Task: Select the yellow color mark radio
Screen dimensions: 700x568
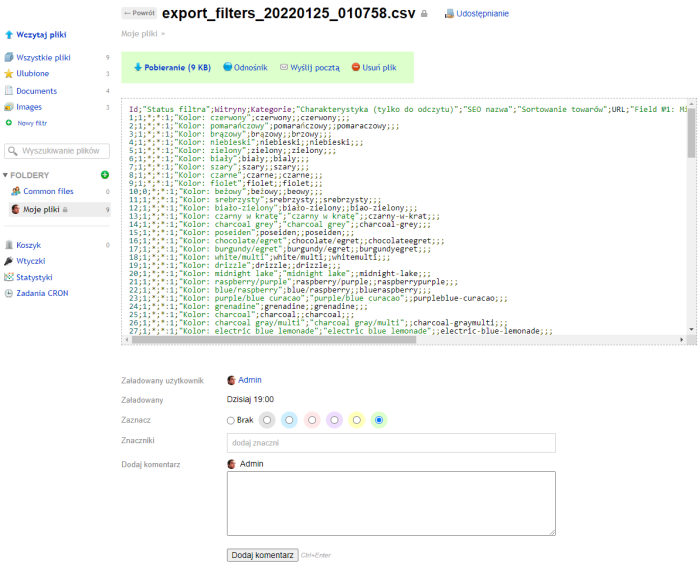Action: tap(356, 420)
